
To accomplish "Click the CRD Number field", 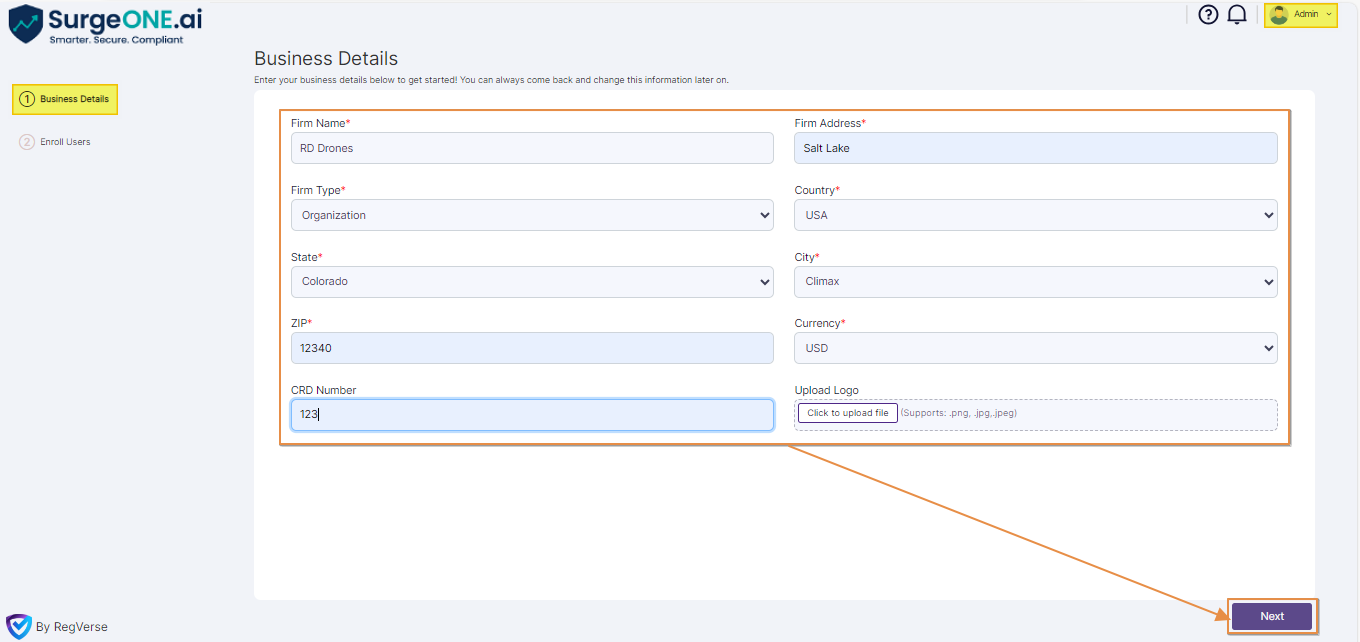I will click(x=531, y=414).
